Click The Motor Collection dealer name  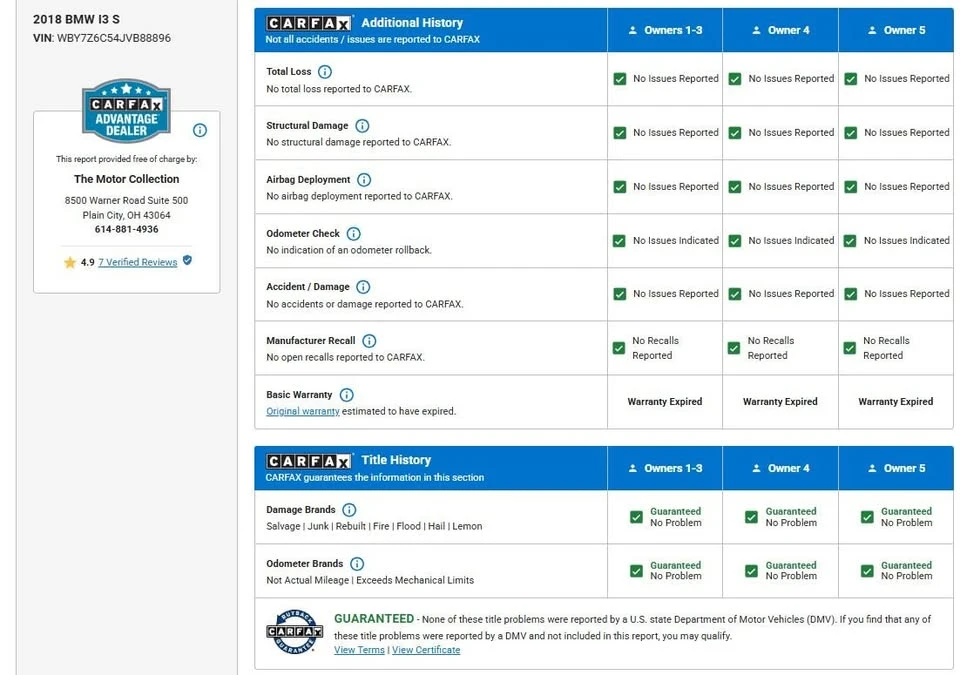[x=127, y=179]
